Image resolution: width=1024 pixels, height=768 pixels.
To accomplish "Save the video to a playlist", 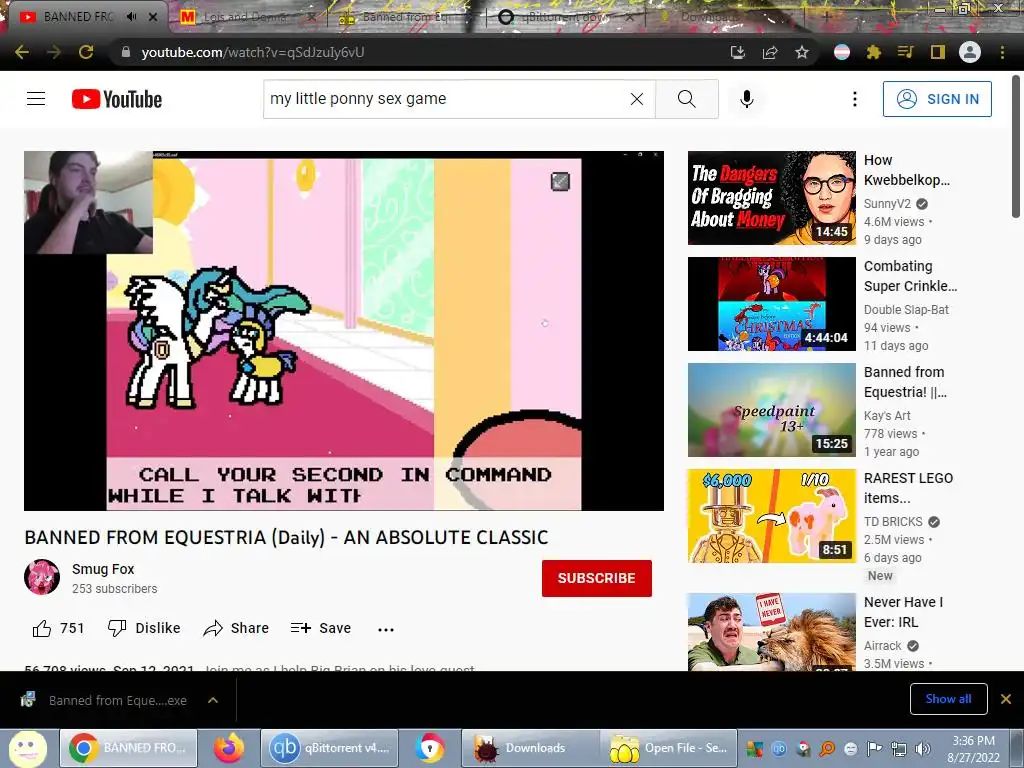I will [321, 628].
